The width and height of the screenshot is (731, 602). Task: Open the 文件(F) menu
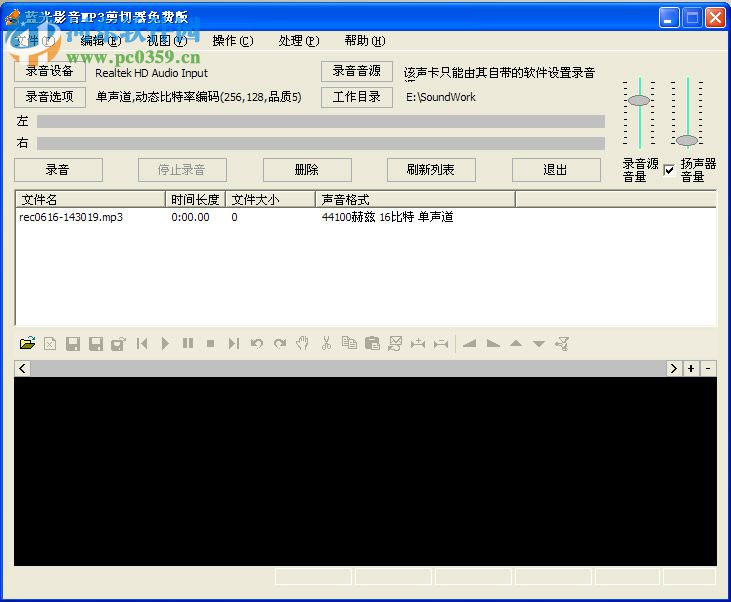coord(34,41)
